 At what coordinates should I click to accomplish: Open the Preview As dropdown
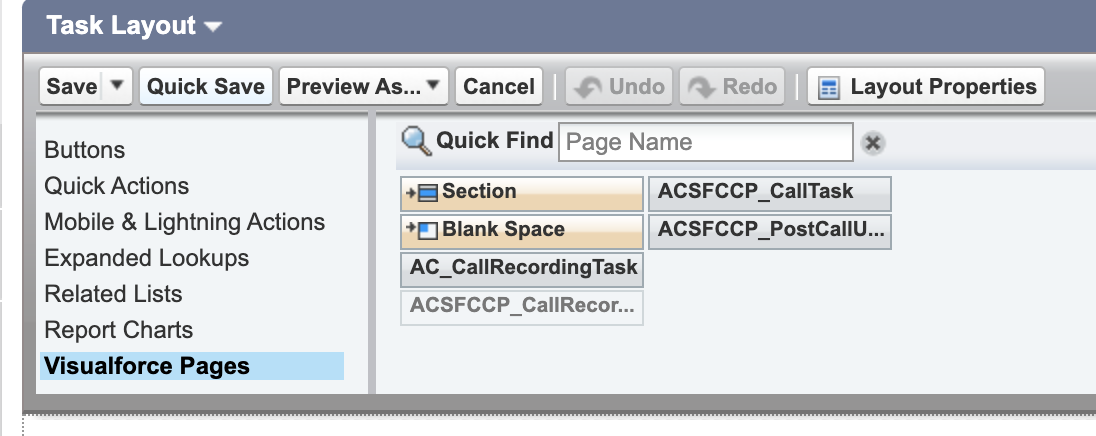[363, 86]
